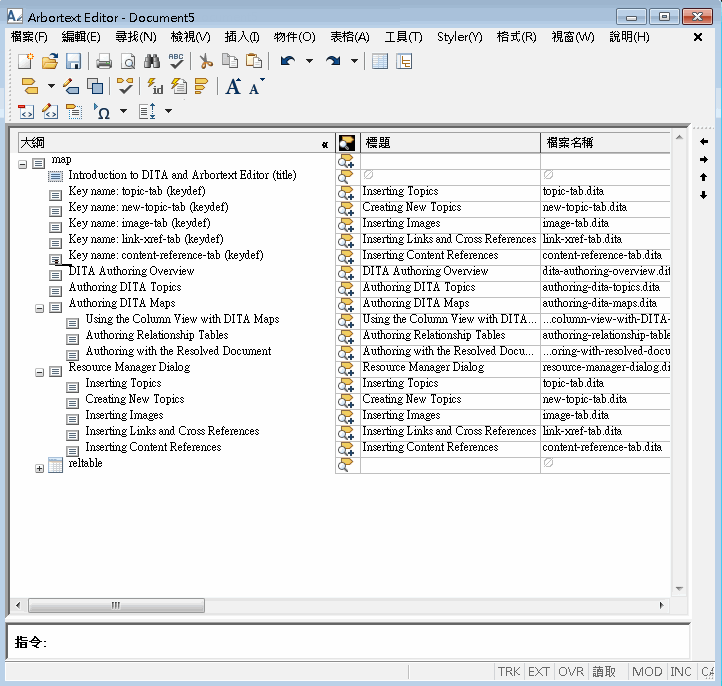
Task: Click the vertical scrollbar down arrow
Action: click(x=679, y=589)
